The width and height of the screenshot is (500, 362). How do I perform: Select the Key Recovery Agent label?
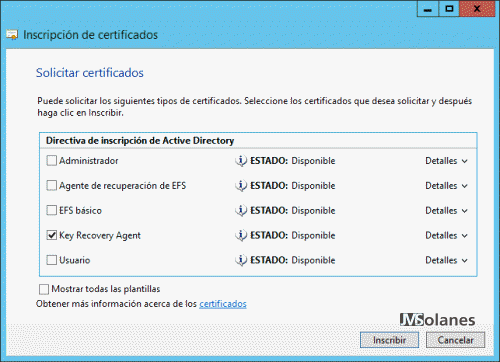[x=100, y=236]
